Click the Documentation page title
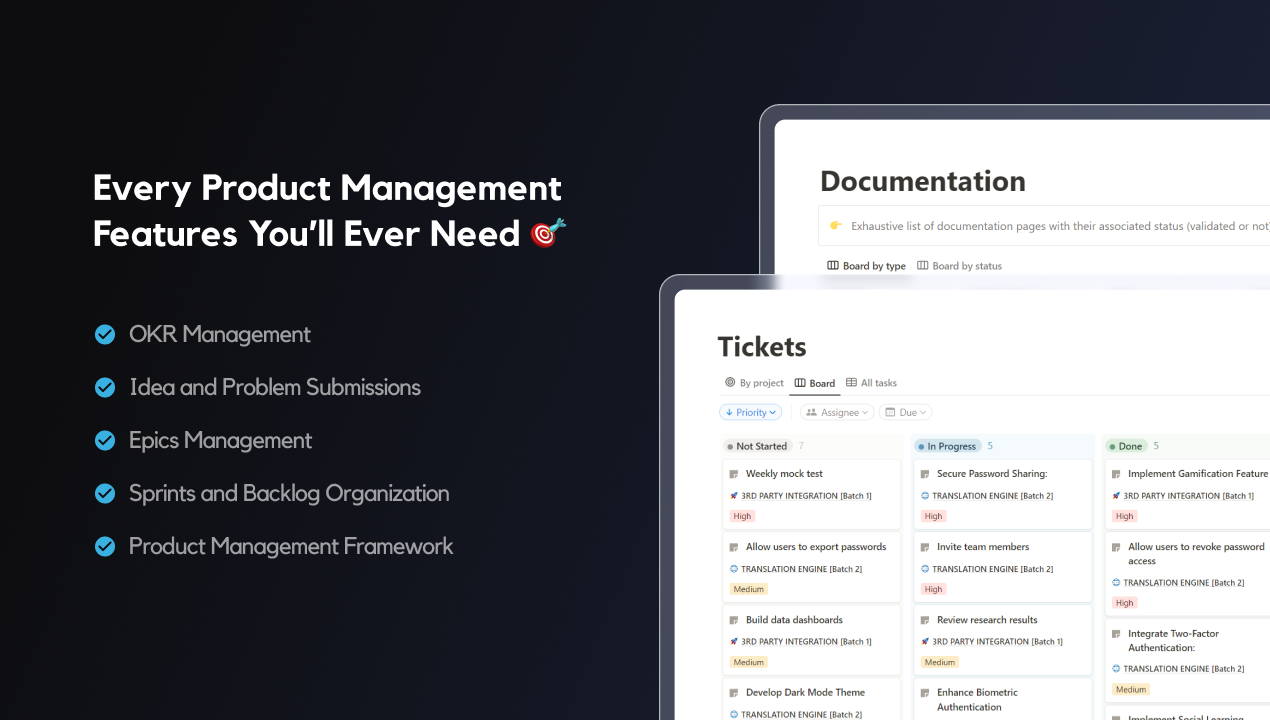The image size is (1270, 720). tap(923, 181)
